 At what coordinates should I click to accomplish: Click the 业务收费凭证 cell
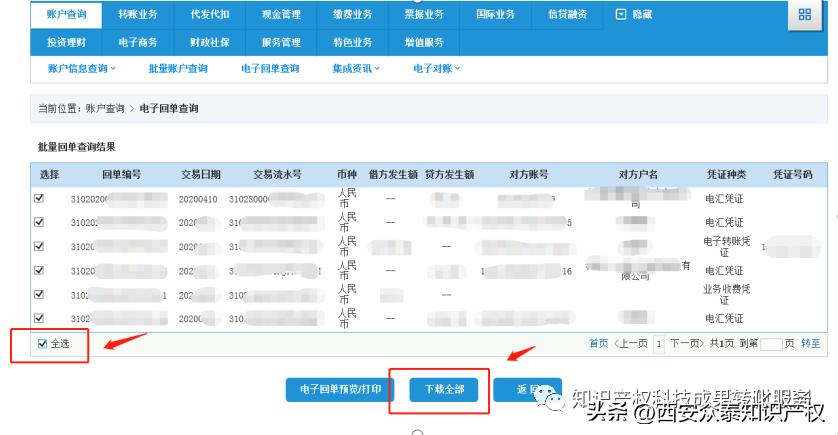(726, 294)
